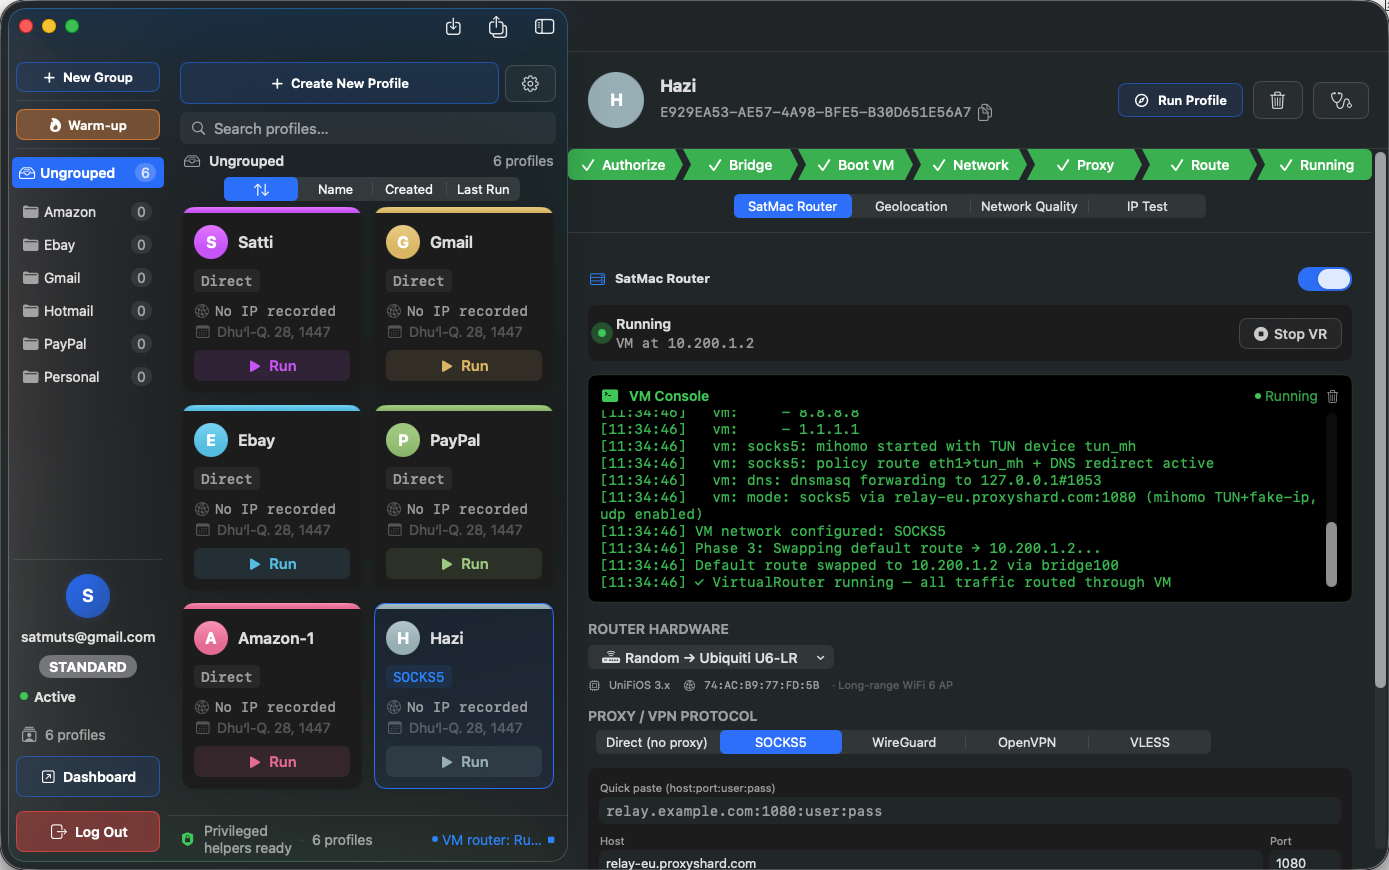Viewport: 1389px width, 870px height.
Task: Run the PayPal profile
Action: click(x=464, y=564)
